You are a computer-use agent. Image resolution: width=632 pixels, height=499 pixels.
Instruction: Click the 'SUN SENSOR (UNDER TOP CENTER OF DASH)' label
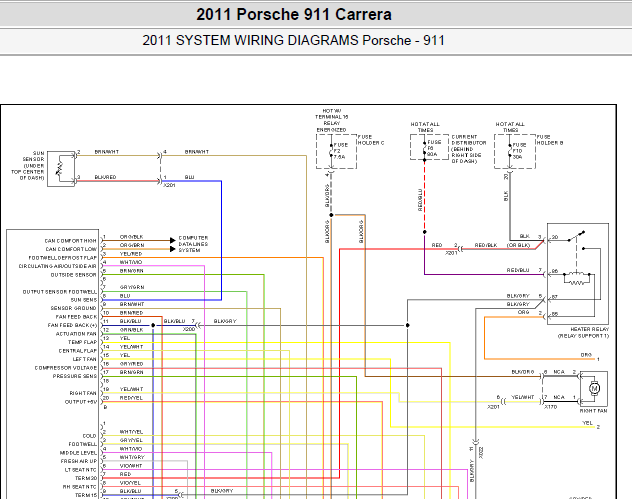[x=28, y=166]
